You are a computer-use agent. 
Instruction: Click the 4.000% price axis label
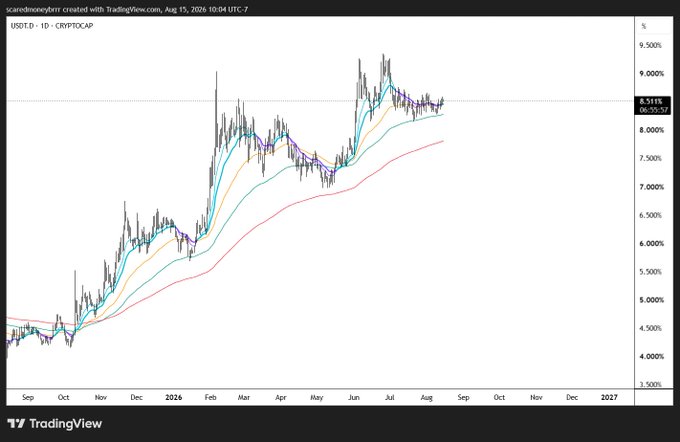click(x=651, y=357)
